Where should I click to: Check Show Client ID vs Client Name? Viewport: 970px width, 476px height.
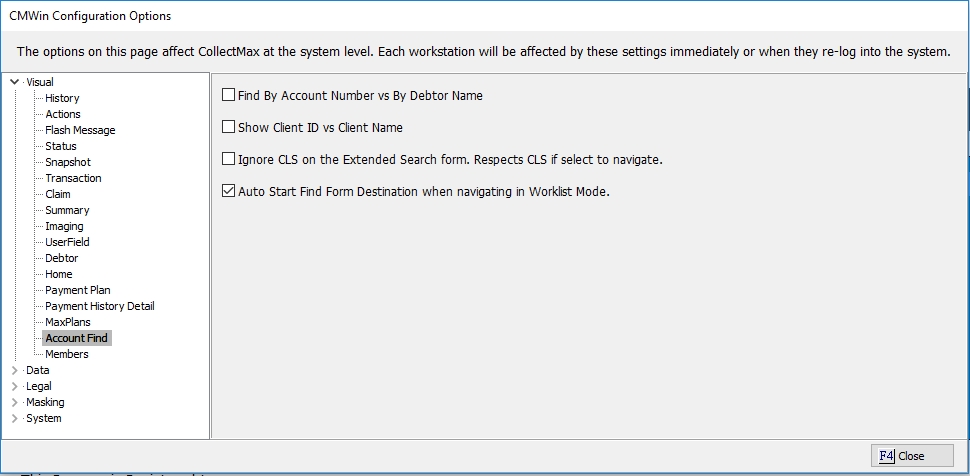228,128
